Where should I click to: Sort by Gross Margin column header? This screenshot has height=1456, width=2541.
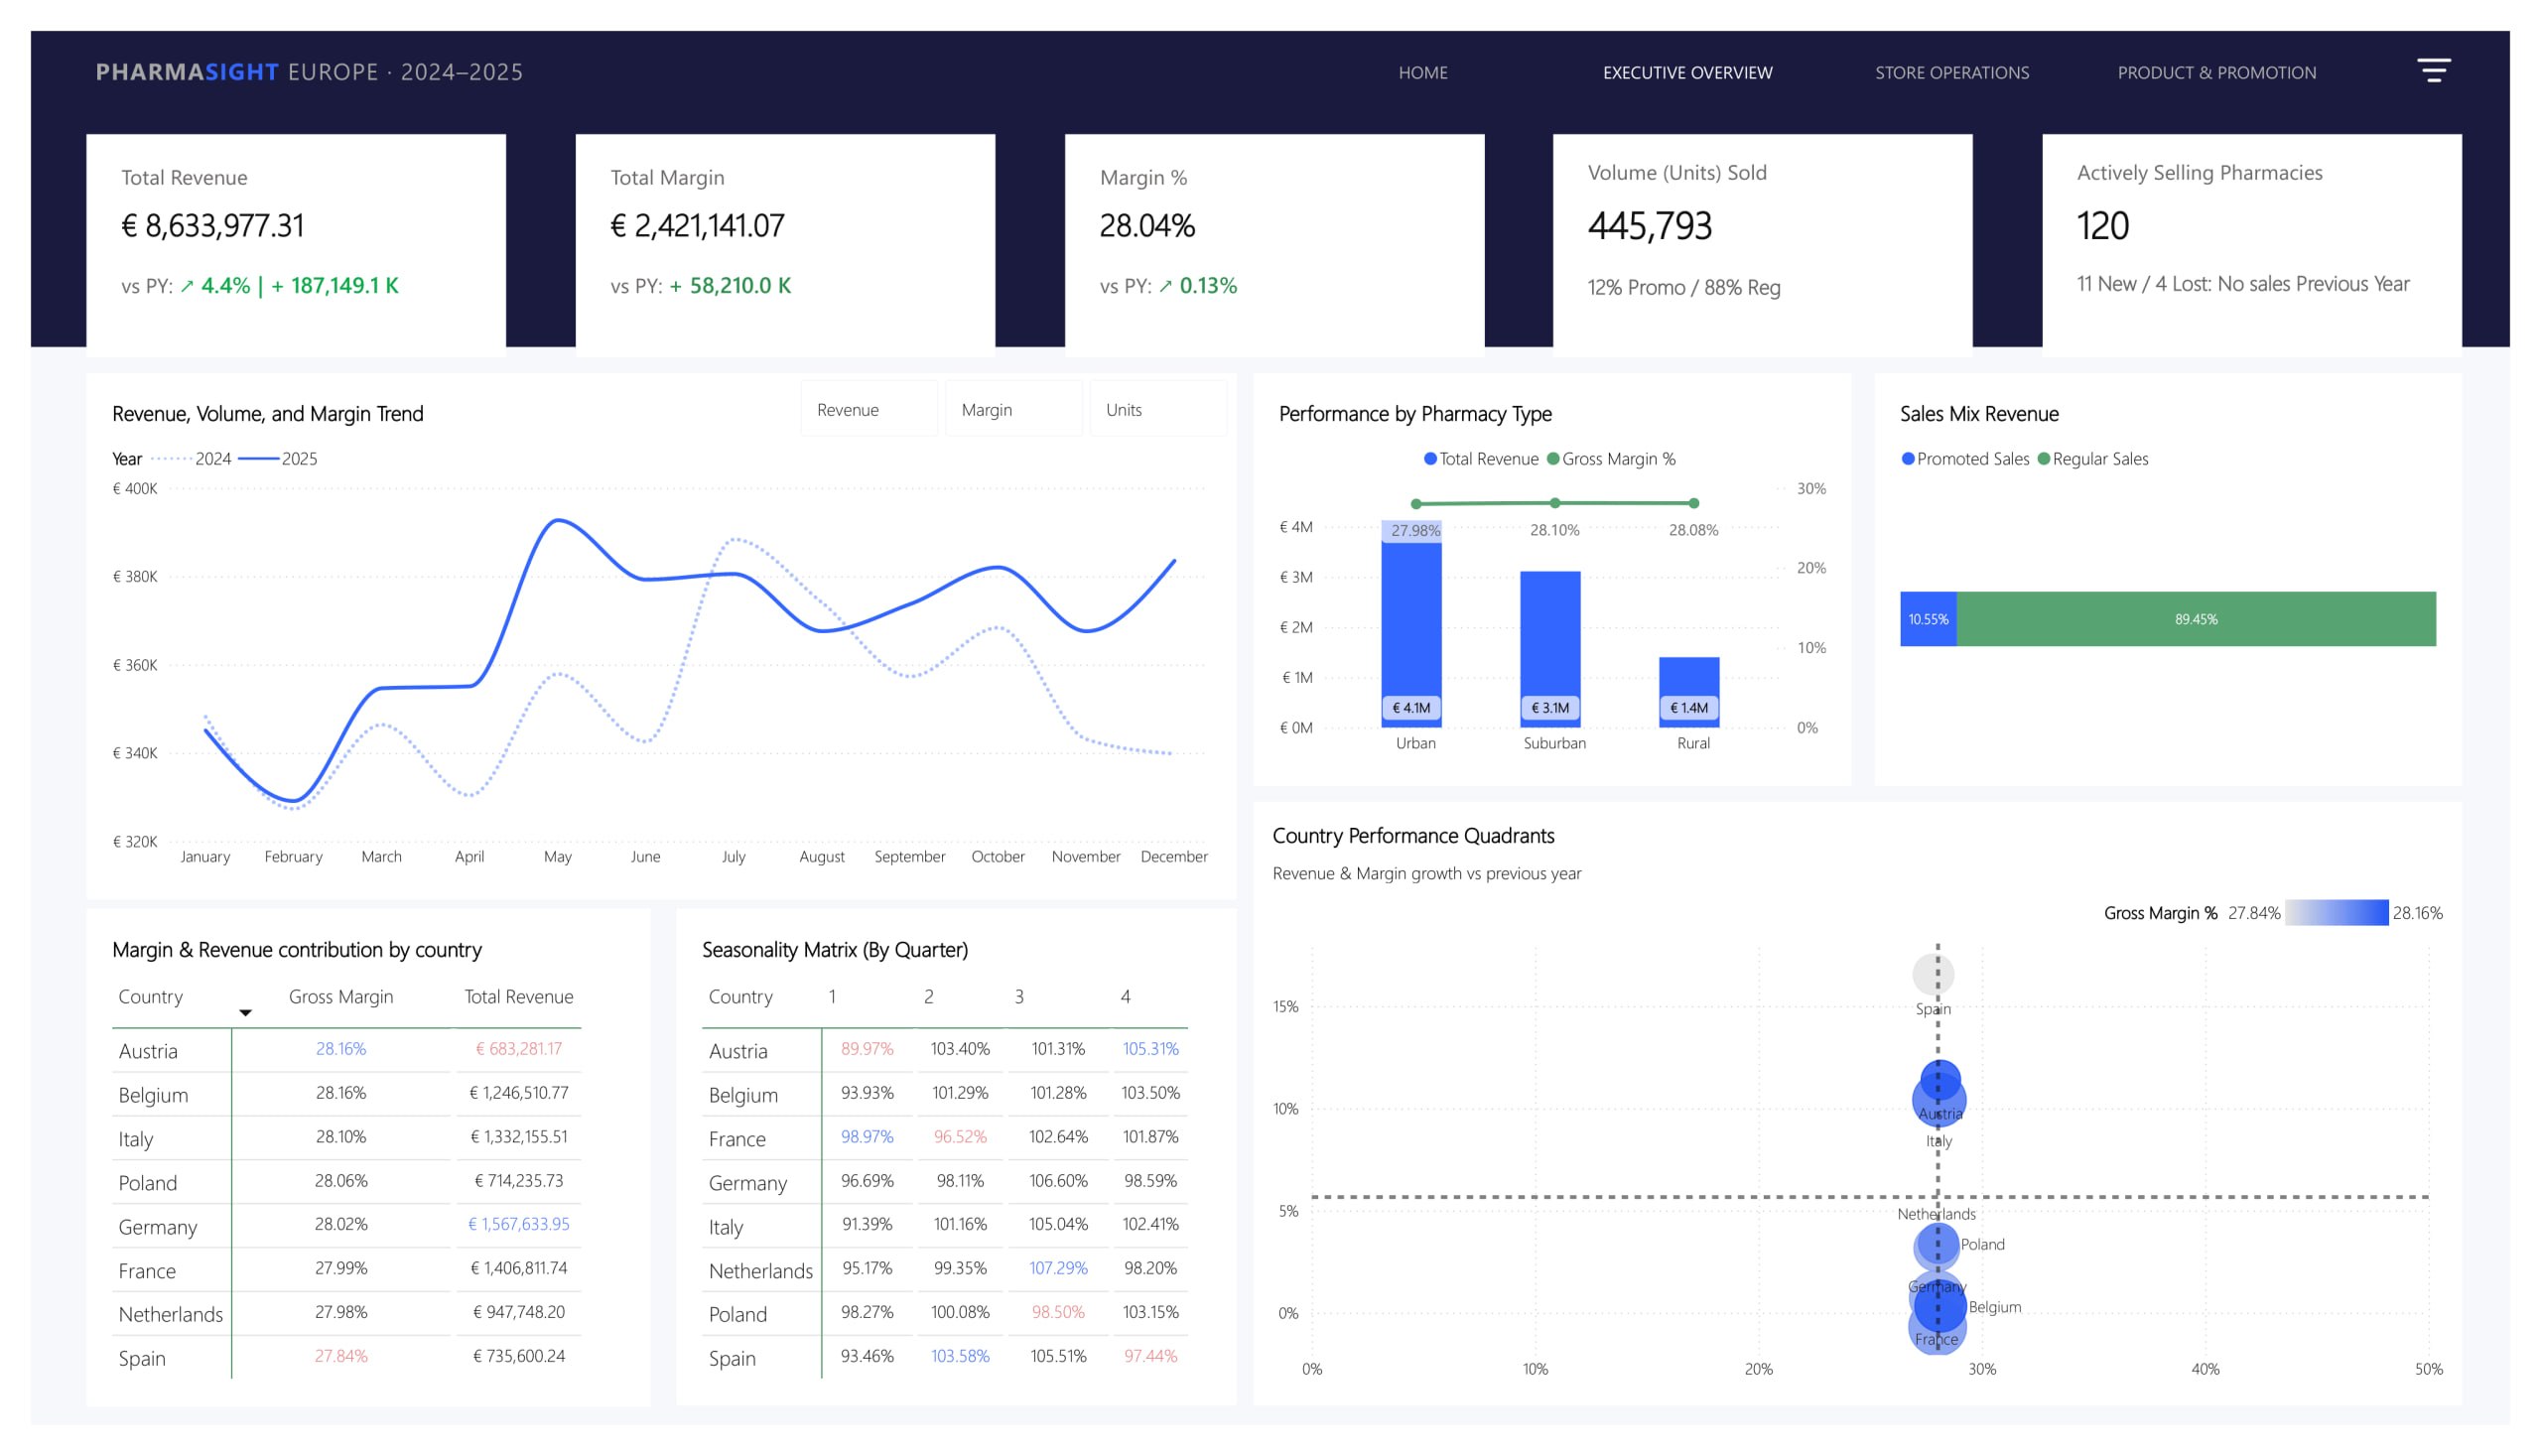(341, 996)
